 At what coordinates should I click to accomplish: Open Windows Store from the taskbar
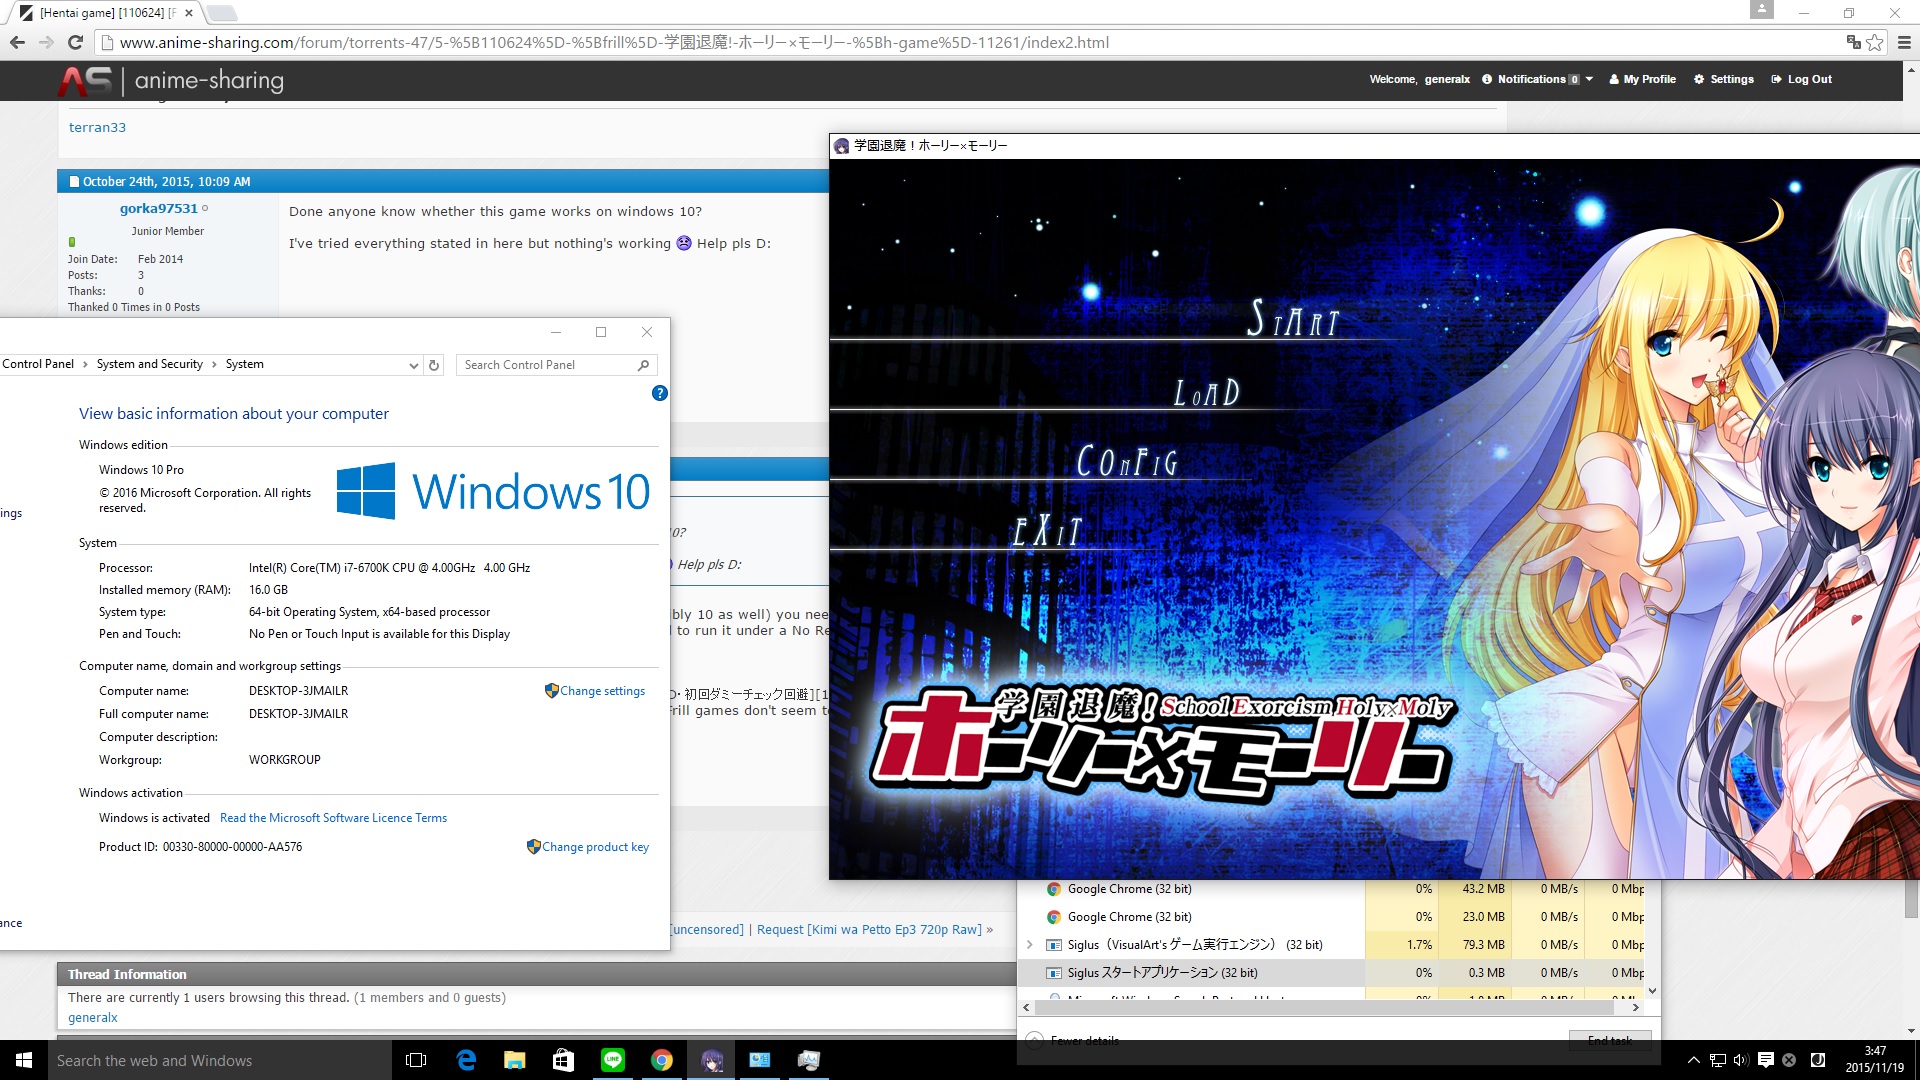tap(563, 1060)
